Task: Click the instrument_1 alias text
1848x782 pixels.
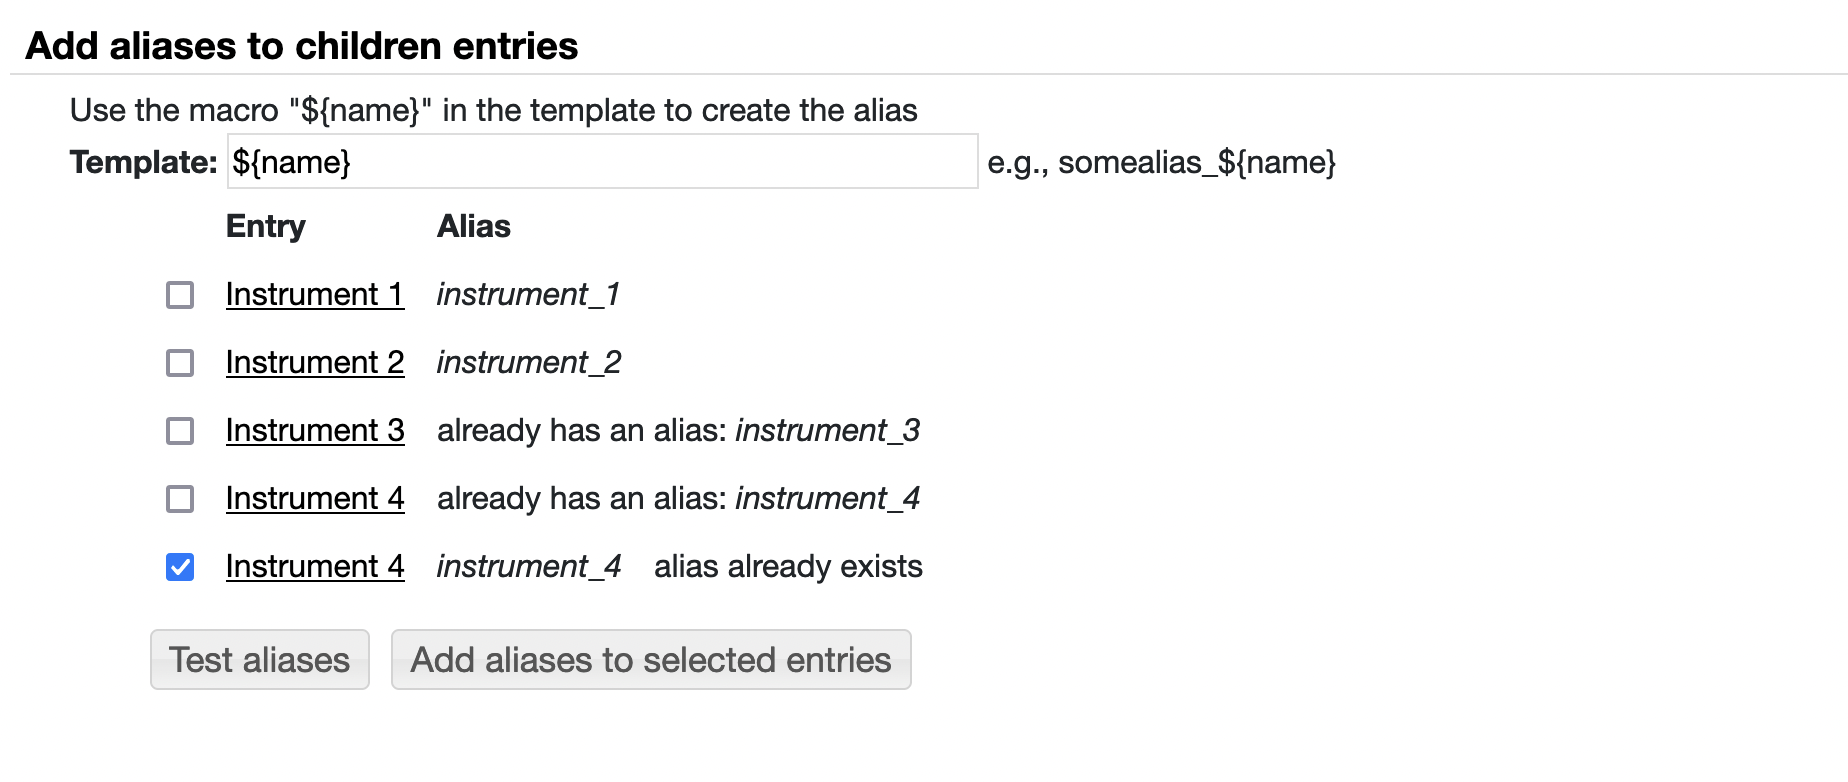Action: [x=528, y=295]
